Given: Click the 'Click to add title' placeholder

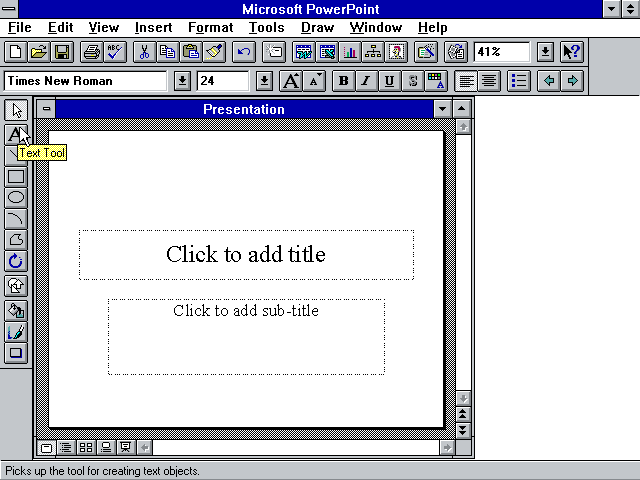Looking at the screenshot, I should pyautogui.click(x=246, y=255).
